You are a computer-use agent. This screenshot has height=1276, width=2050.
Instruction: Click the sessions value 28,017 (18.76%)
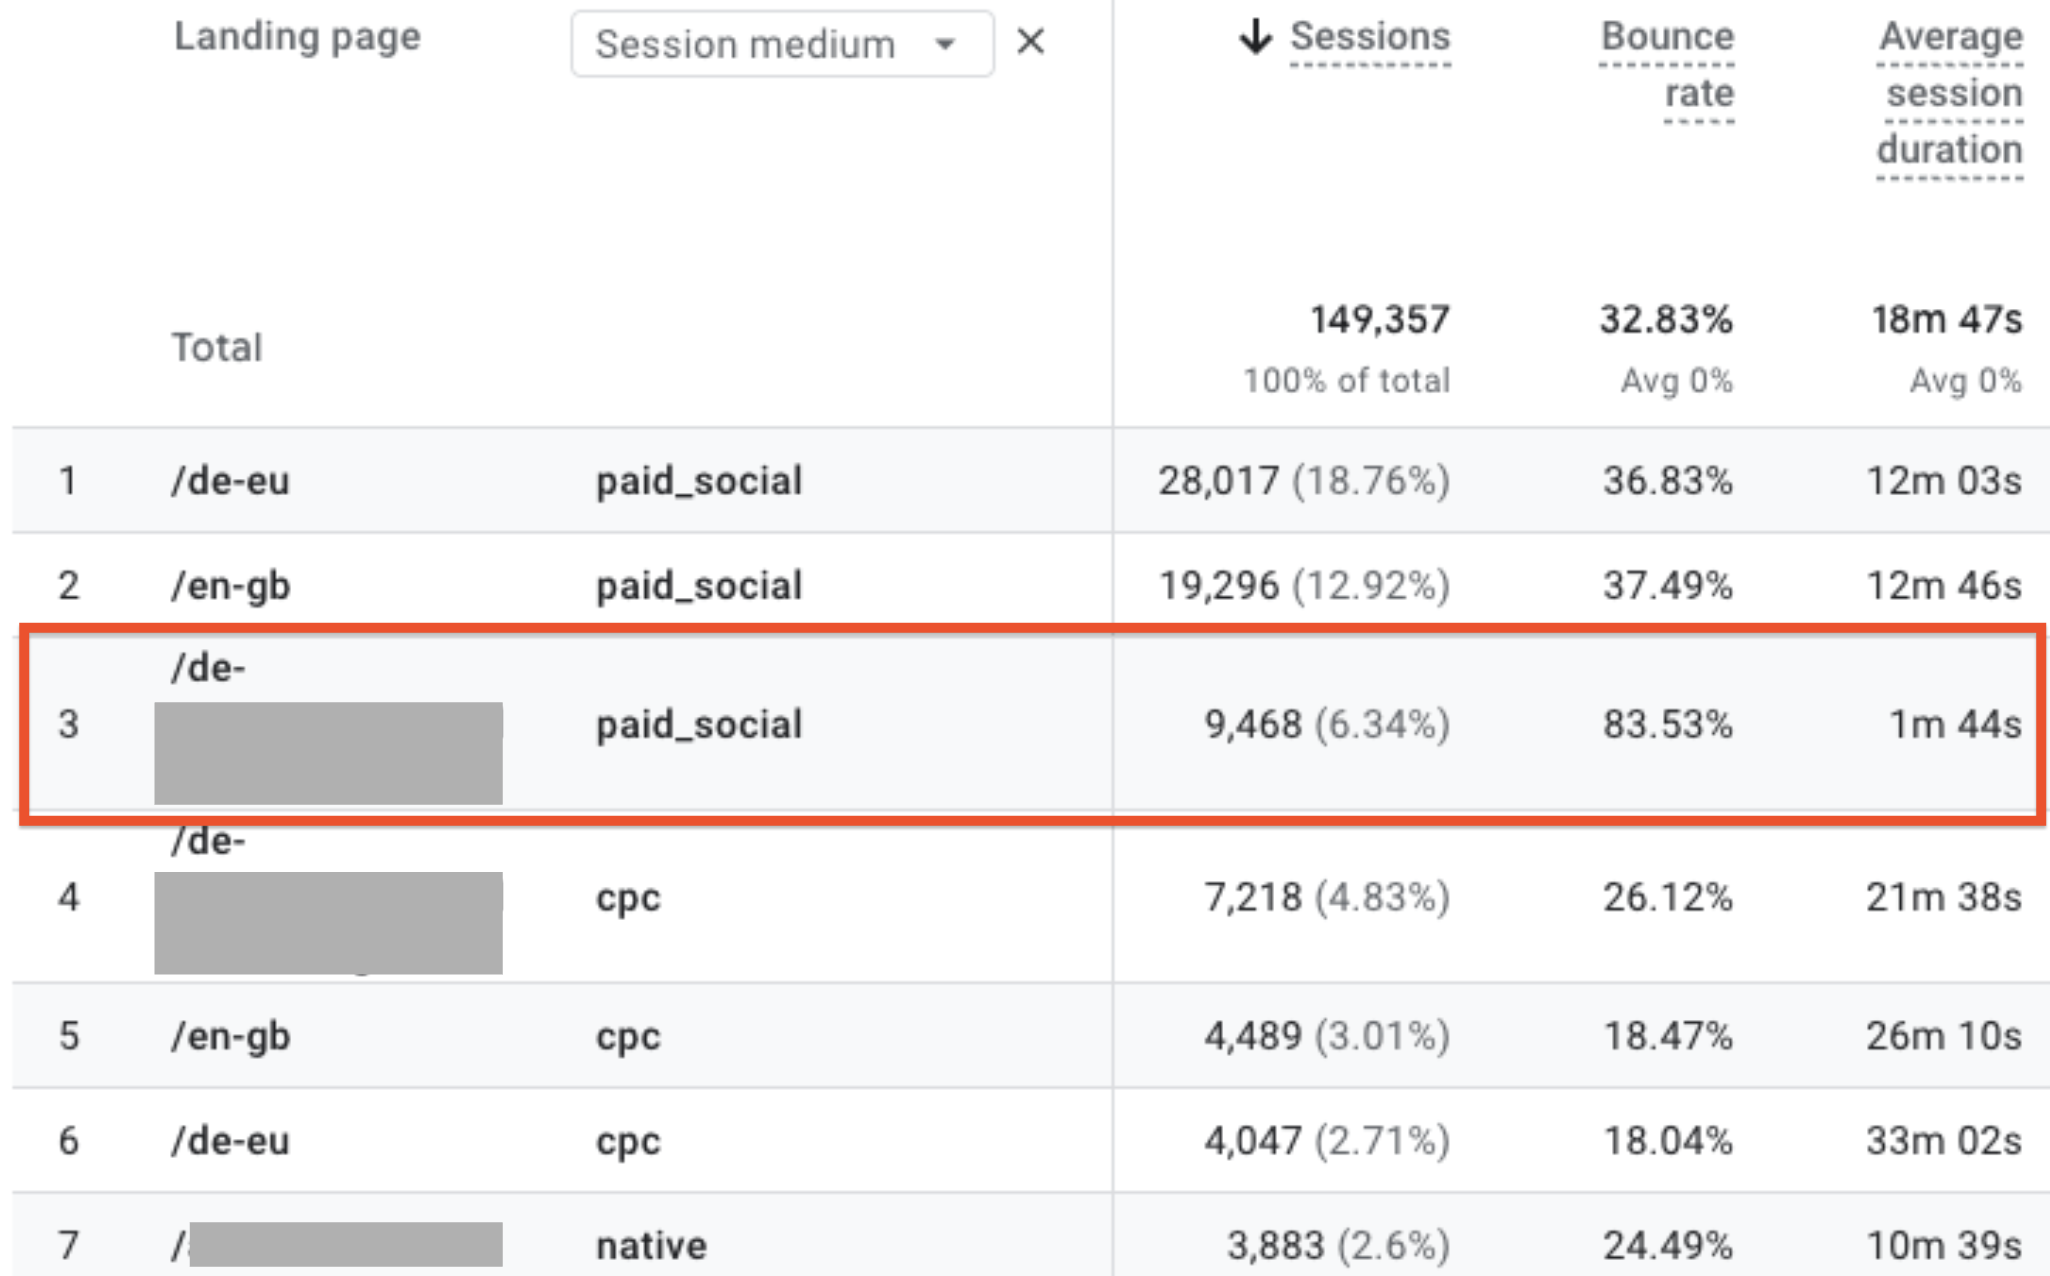coord(1304,481)
